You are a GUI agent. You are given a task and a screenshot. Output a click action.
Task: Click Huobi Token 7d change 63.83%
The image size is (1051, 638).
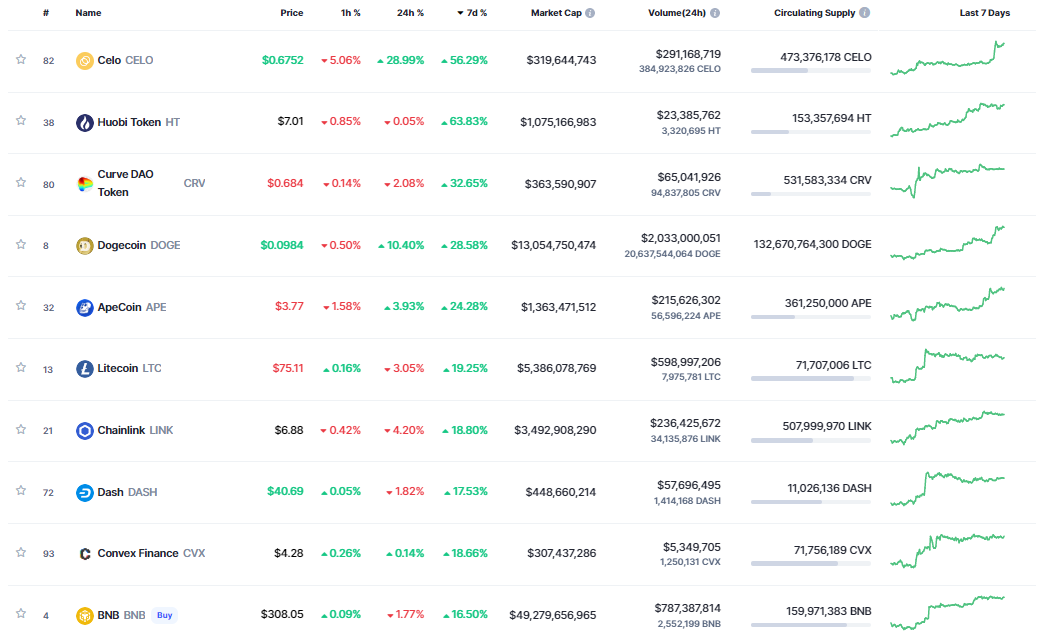point(465,121)
